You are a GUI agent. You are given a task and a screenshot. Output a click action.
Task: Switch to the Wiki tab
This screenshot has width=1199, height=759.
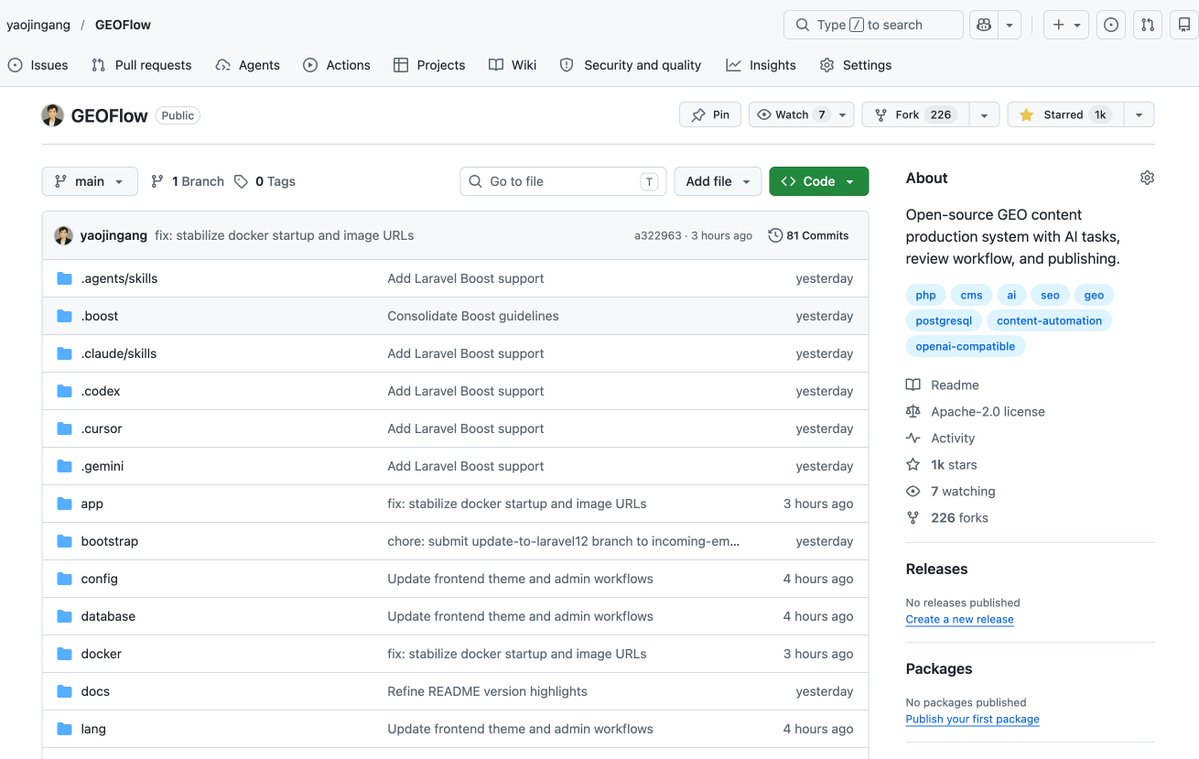click(x=512, y=65)
